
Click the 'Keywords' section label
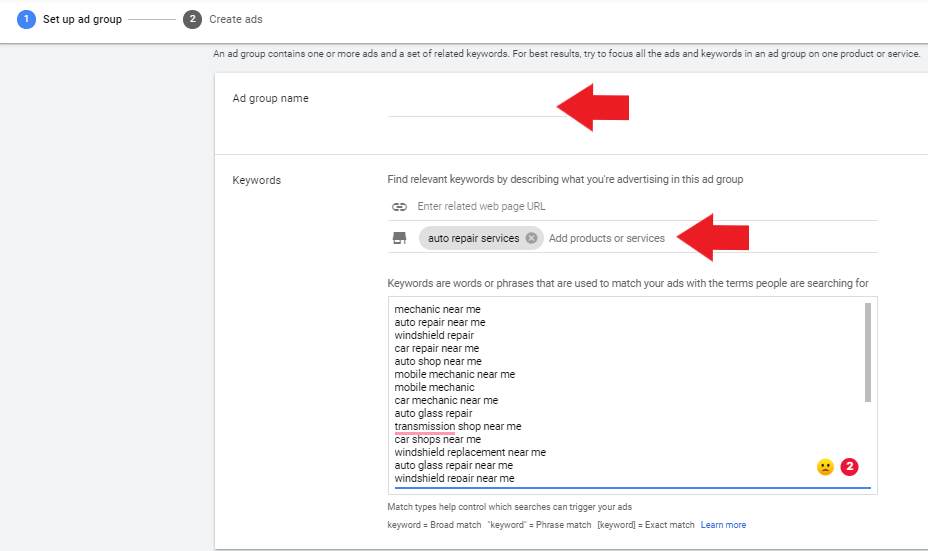(x=256, y=180)
